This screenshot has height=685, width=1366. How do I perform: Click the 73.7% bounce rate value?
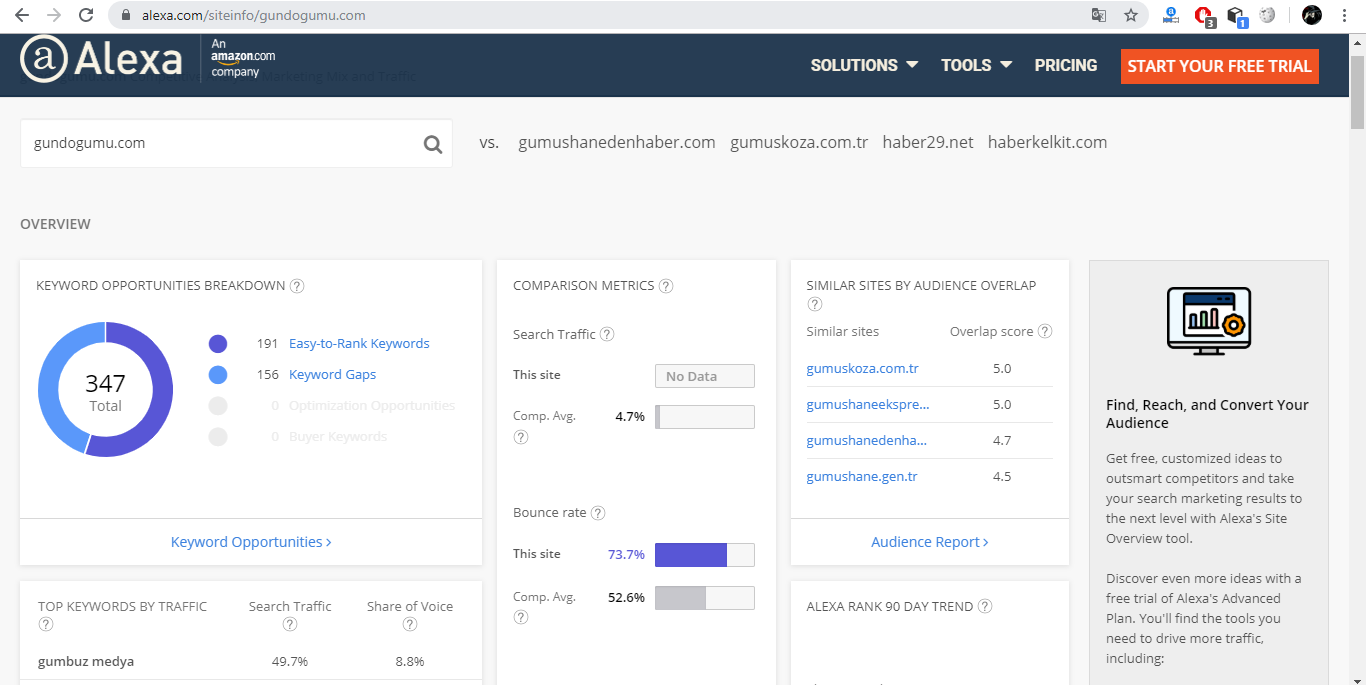(x=626, y=554)
